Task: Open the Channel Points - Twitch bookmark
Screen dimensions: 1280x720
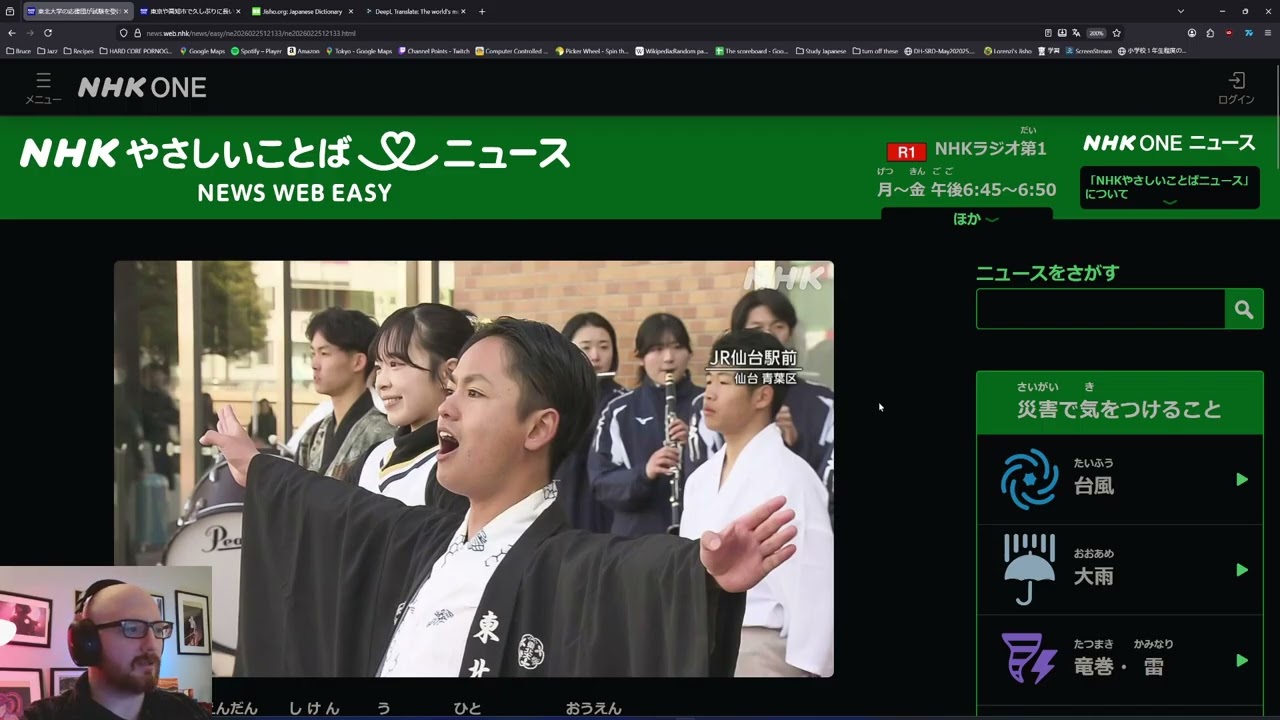Action: [x=434, y=51]
